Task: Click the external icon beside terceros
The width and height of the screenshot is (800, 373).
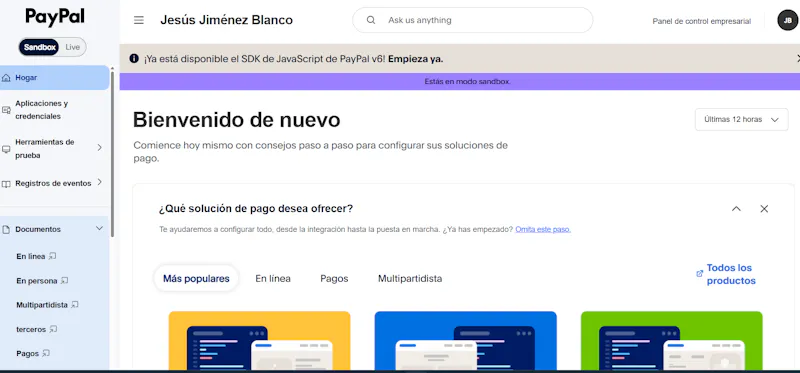Action: click(x=53, y=329)
